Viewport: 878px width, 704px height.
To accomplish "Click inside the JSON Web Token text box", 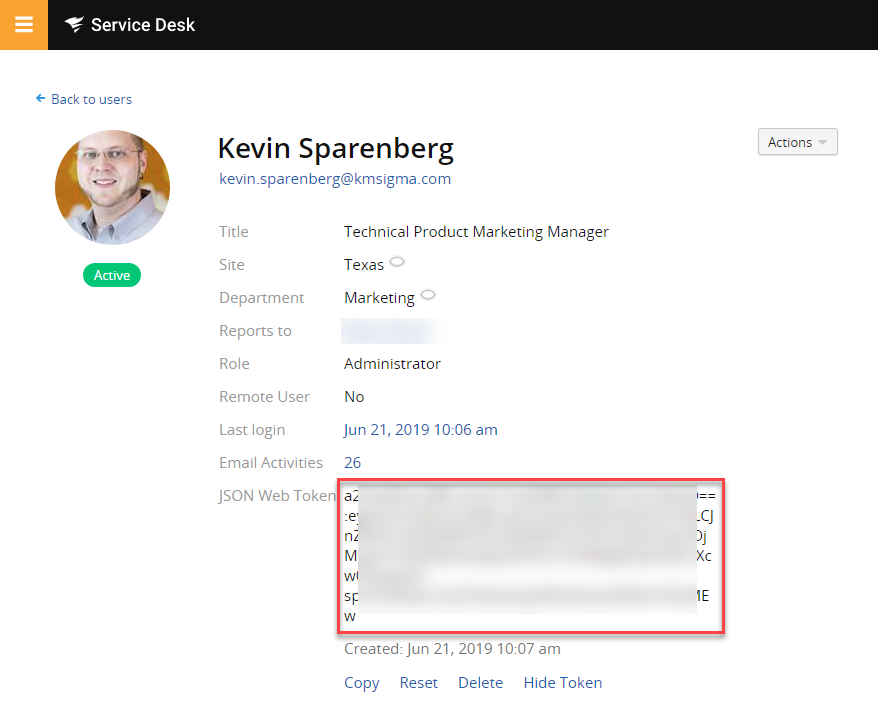I will (531, 556).
